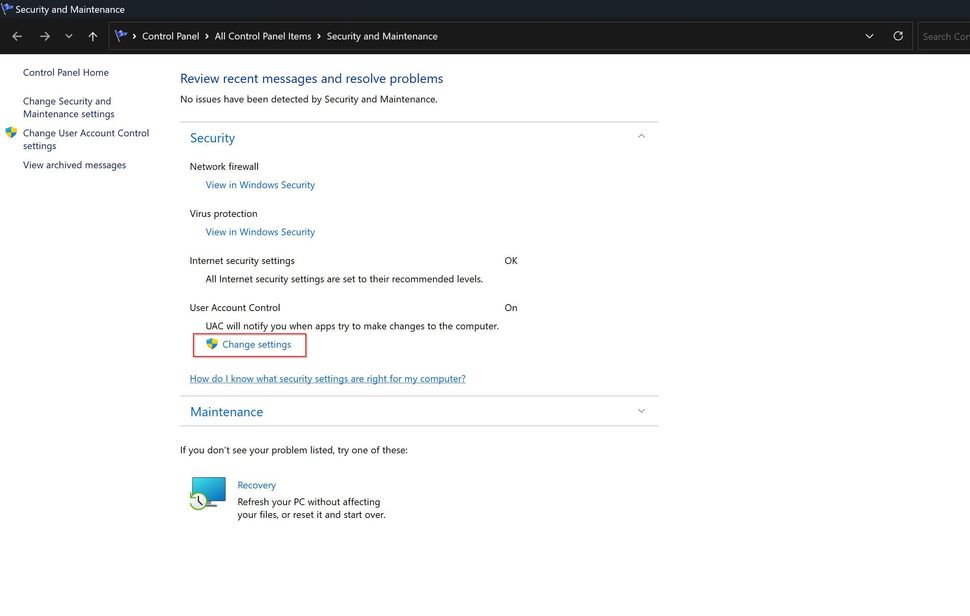Viewport: 970px width, 616px height.
Task: Collapse the Security section
Action: (x=640, y=135)
